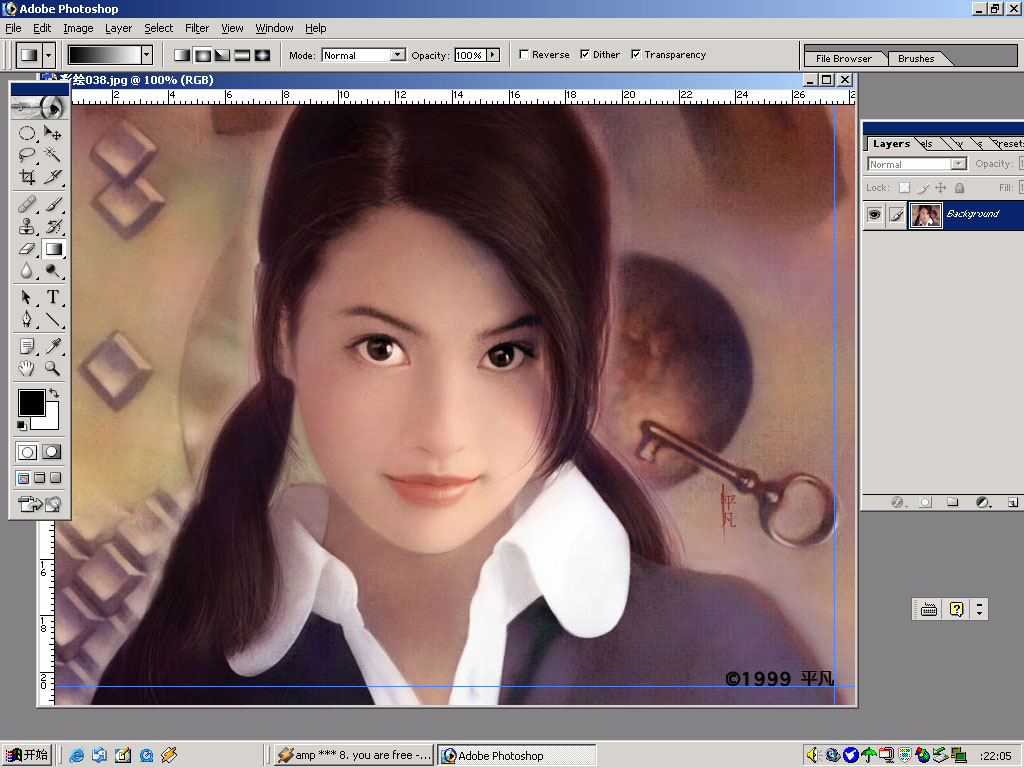
Task: Reset to default black and white colors
Action: click(x=22, y=426)
